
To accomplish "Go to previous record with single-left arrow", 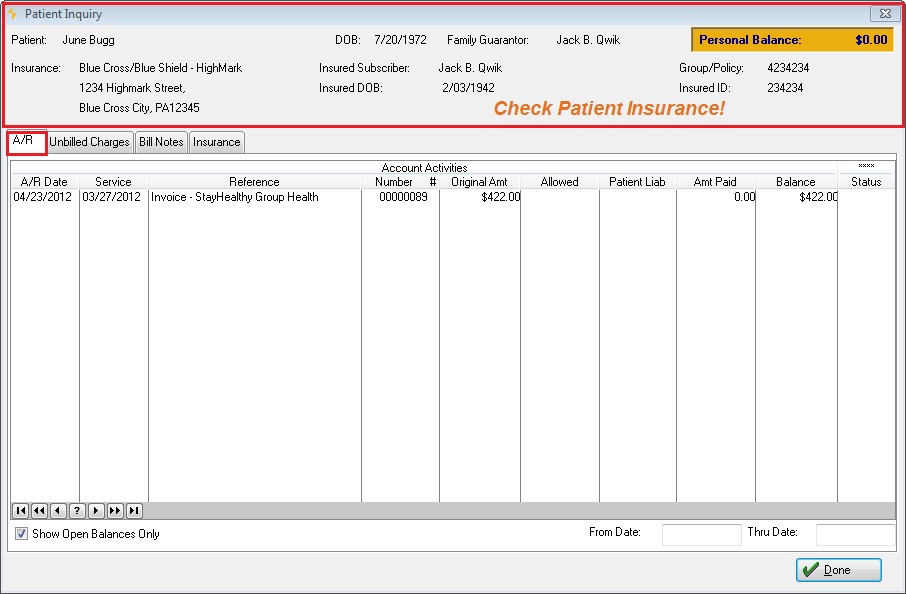I will click(58, 511).
